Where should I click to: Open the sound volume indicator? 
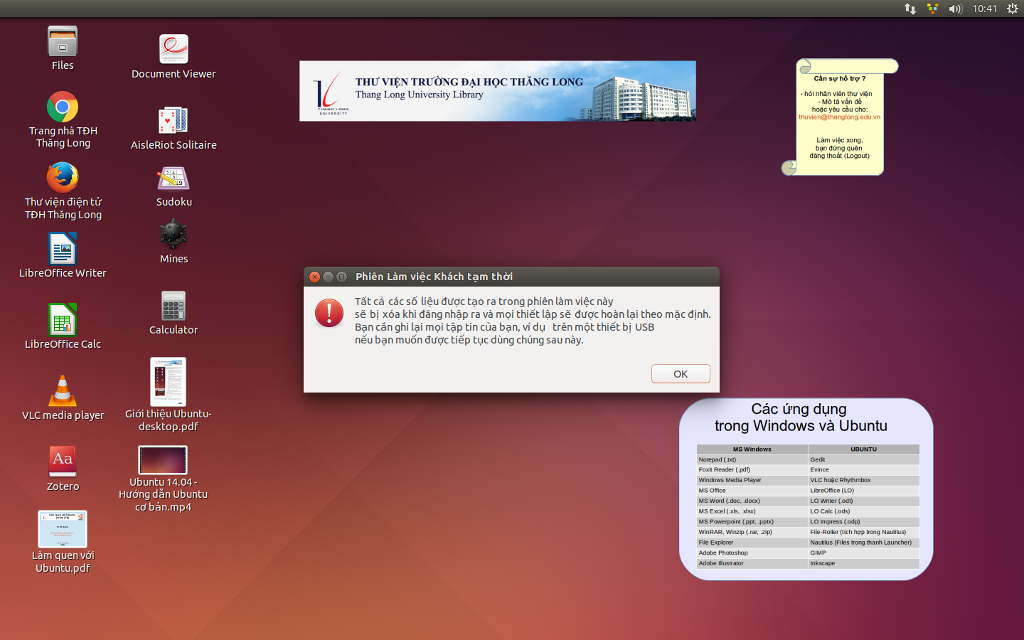[955, 8]
